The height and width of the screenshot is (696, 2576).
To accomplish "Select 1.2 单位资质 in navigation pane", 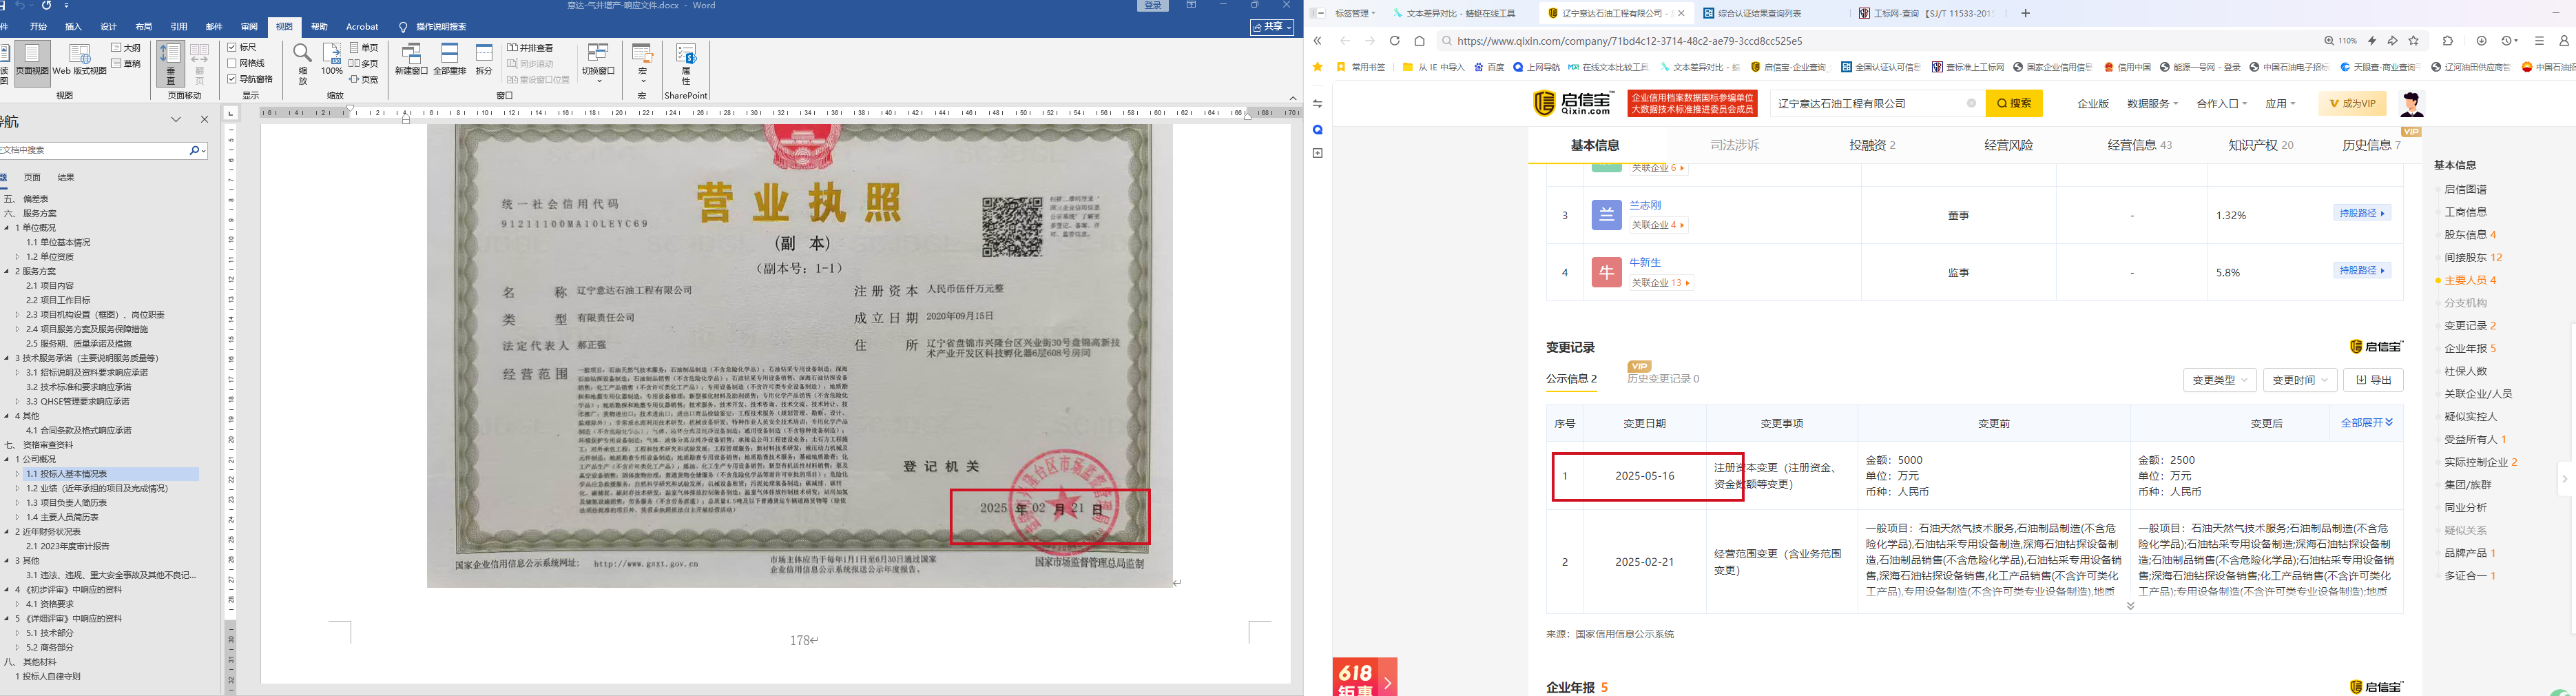I will [x=50, y=257].
